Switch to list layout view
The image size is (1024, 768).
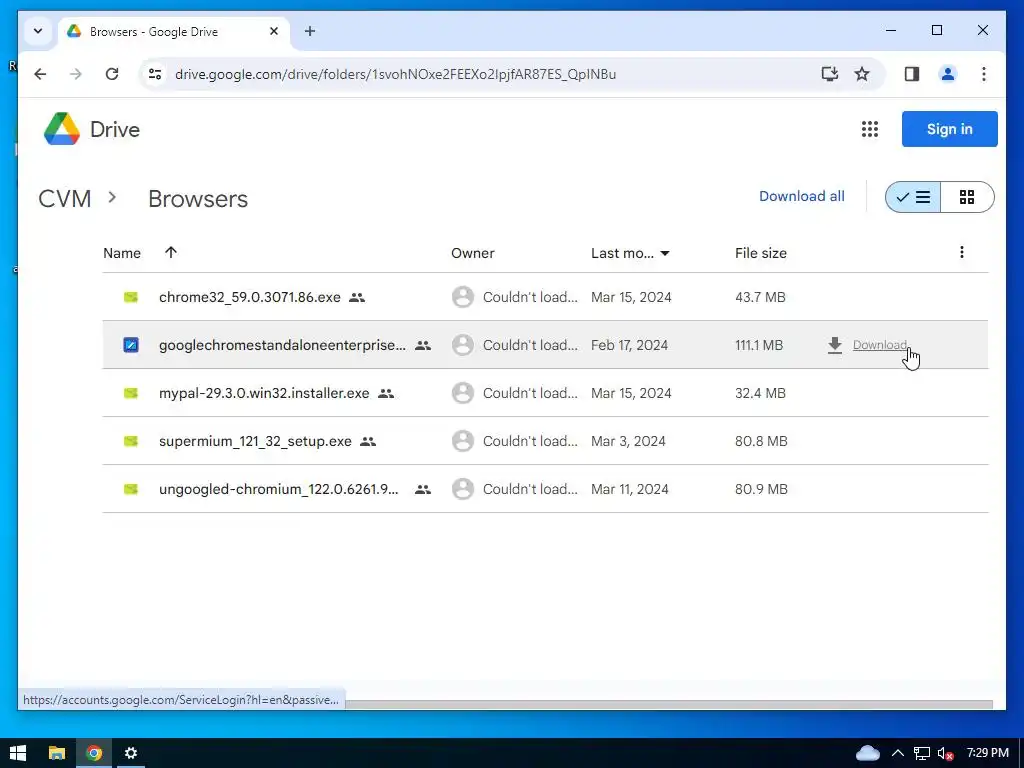[913, 197]
